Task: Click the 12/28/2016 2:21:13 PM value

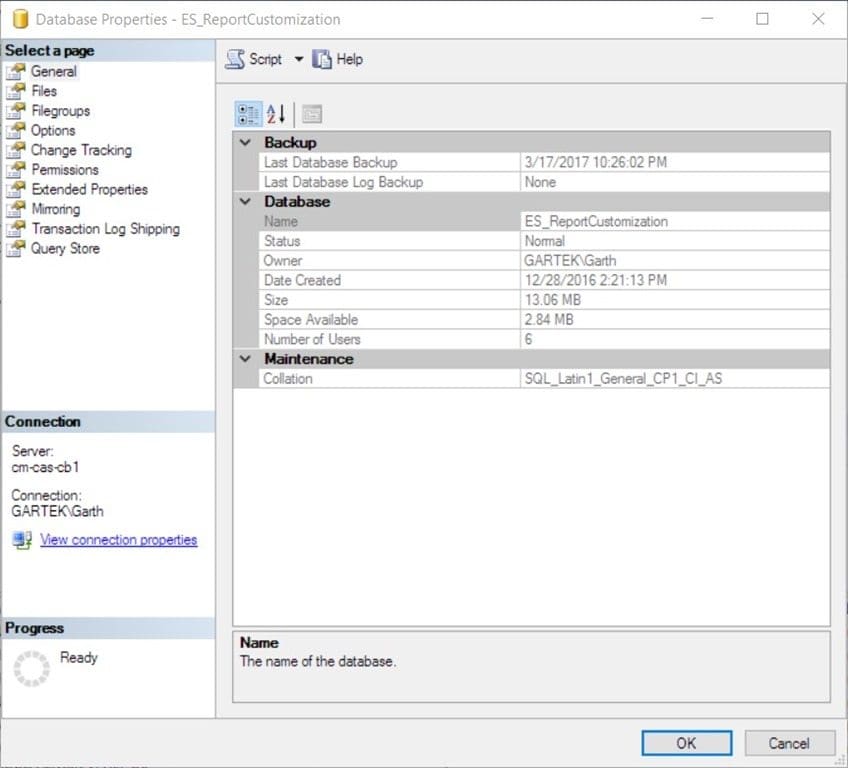Action: tap(595, 280)
